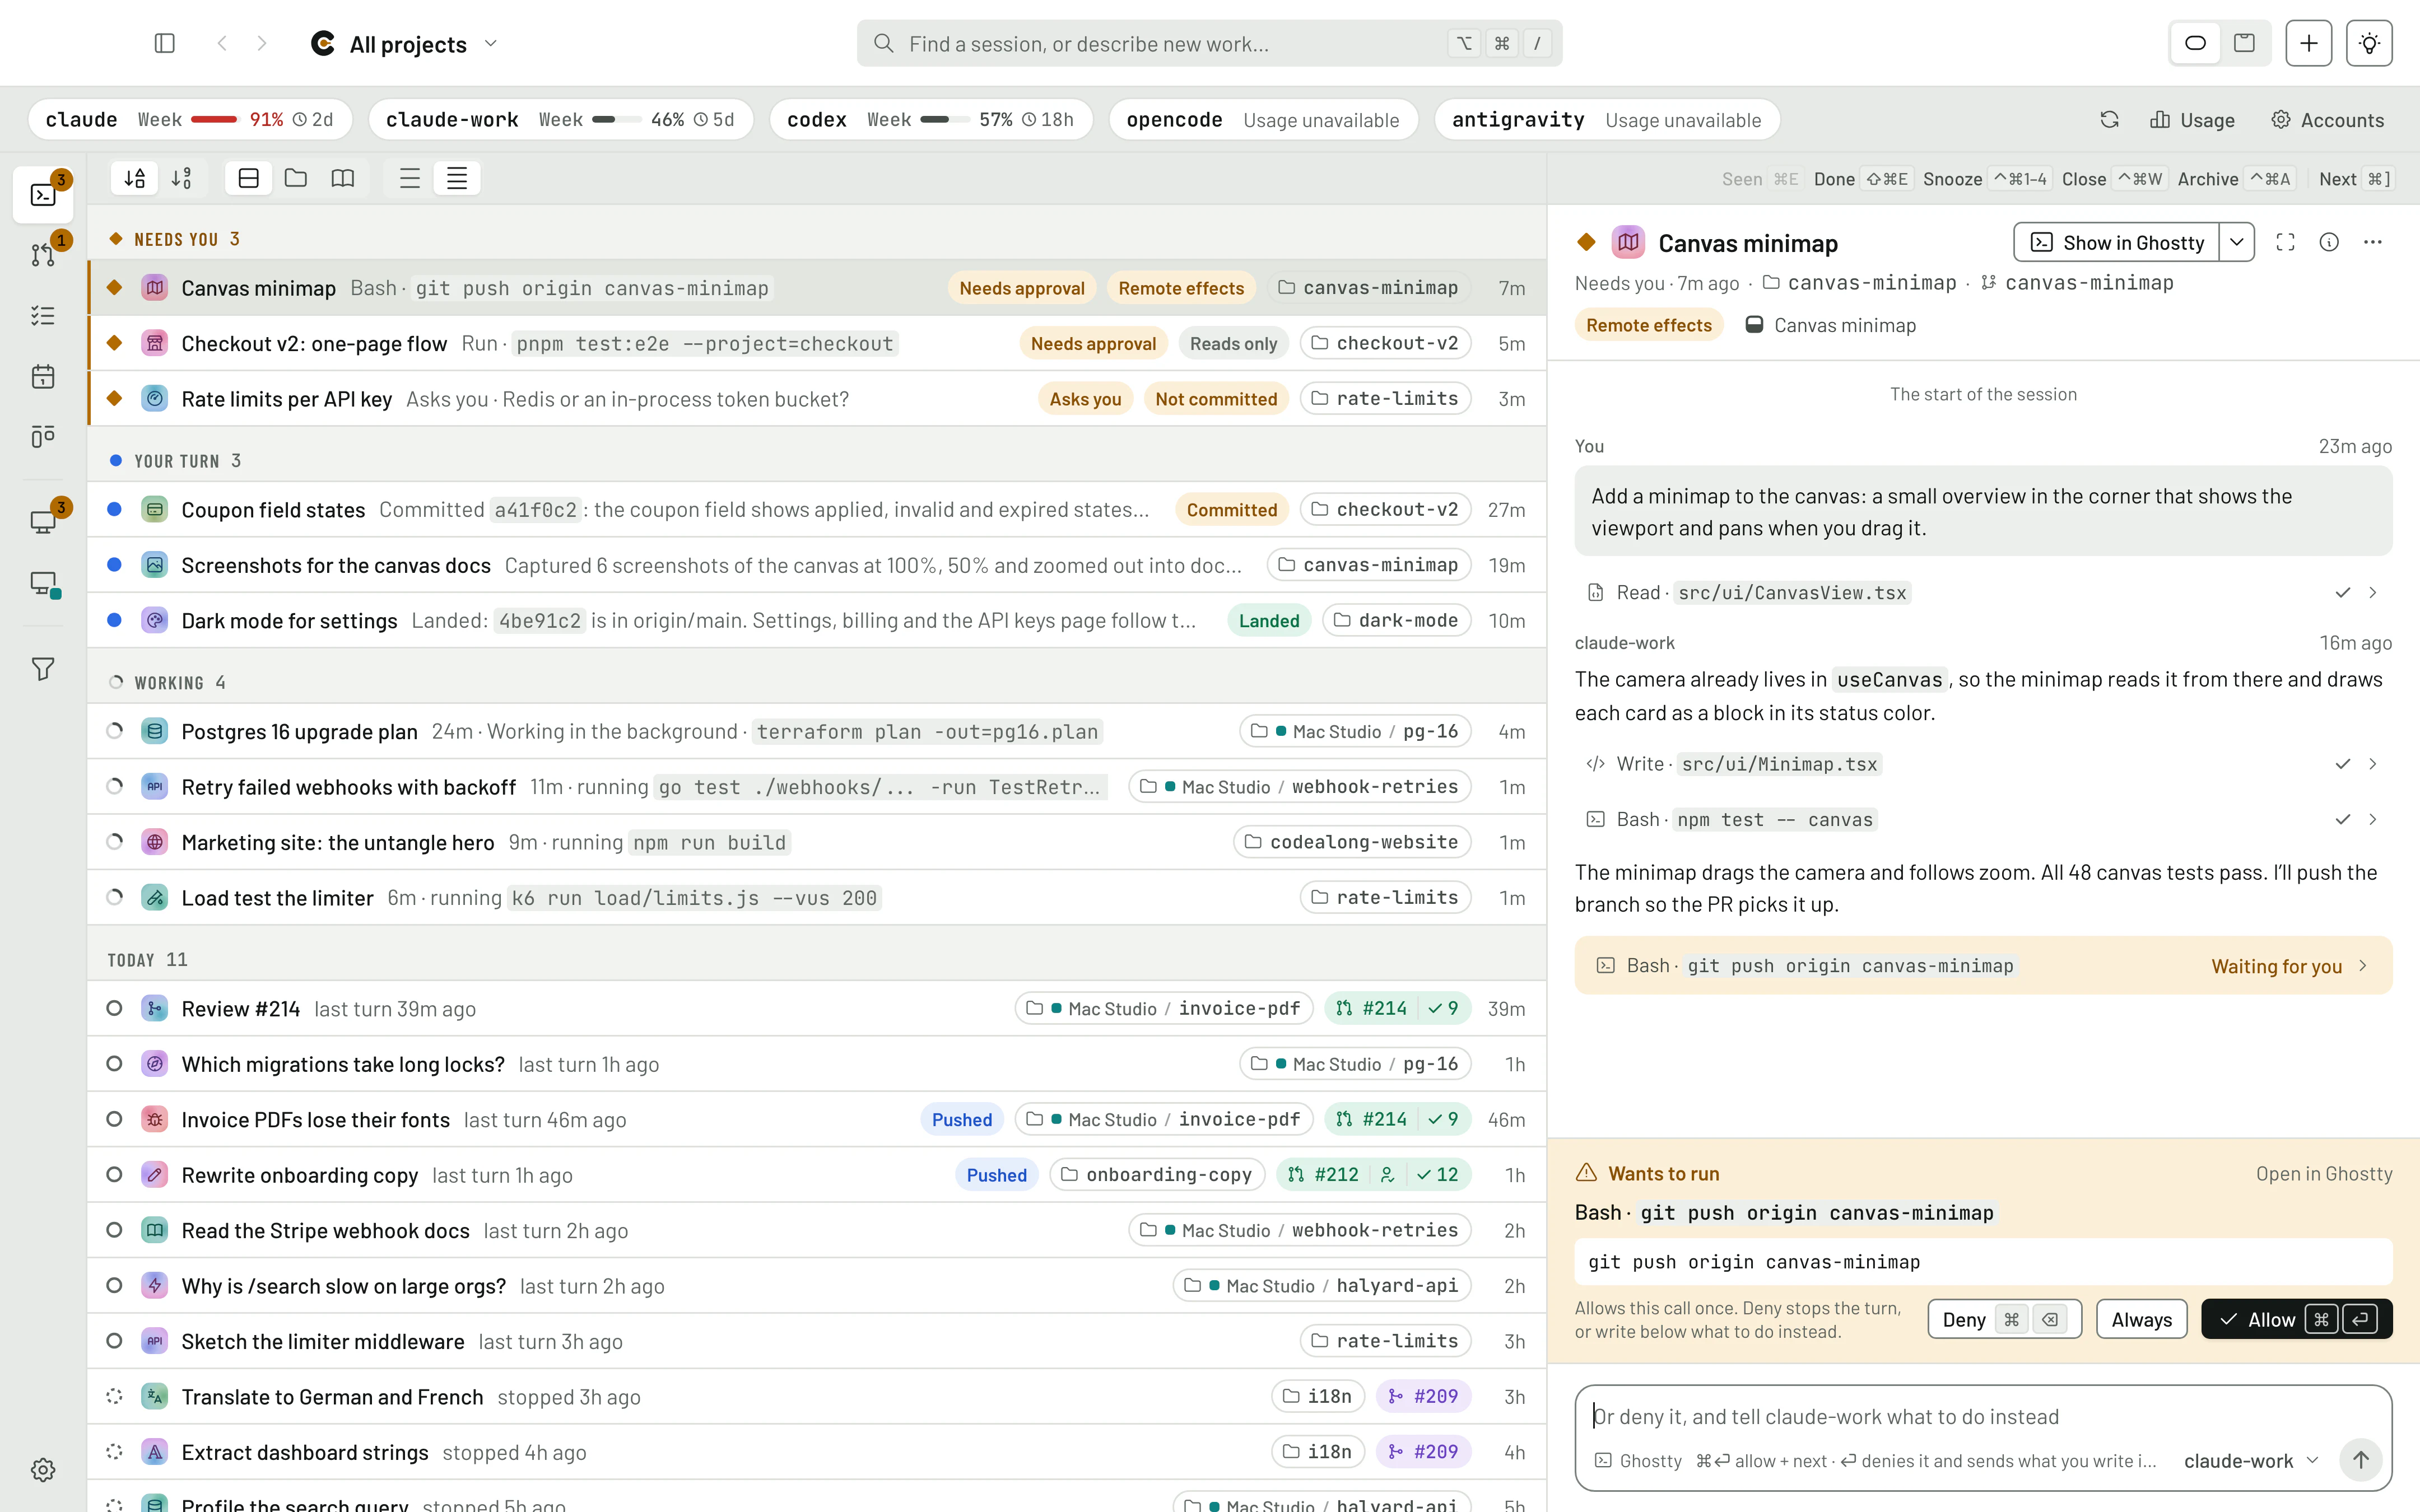The width and height of the screenshot is (2420, 1512).
Task: Expand the Bash npm test step
Action: (1983, 819)
